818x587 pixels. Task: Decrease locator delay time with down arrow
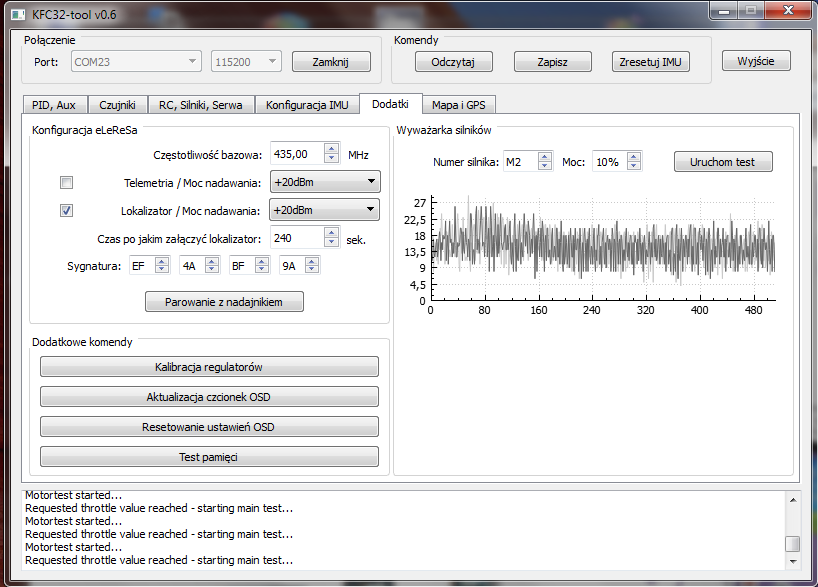[332, 242]
